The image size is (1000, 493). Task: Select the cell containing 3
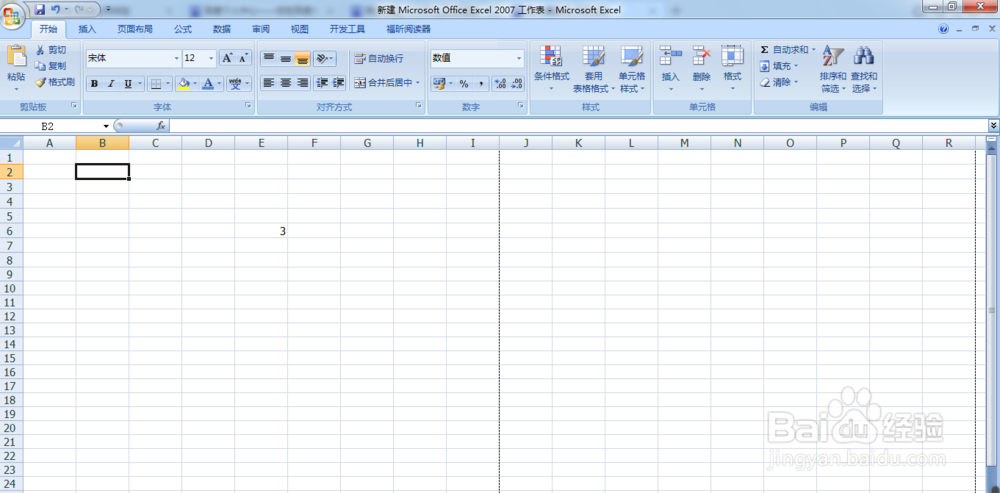(x=261, y=232)
